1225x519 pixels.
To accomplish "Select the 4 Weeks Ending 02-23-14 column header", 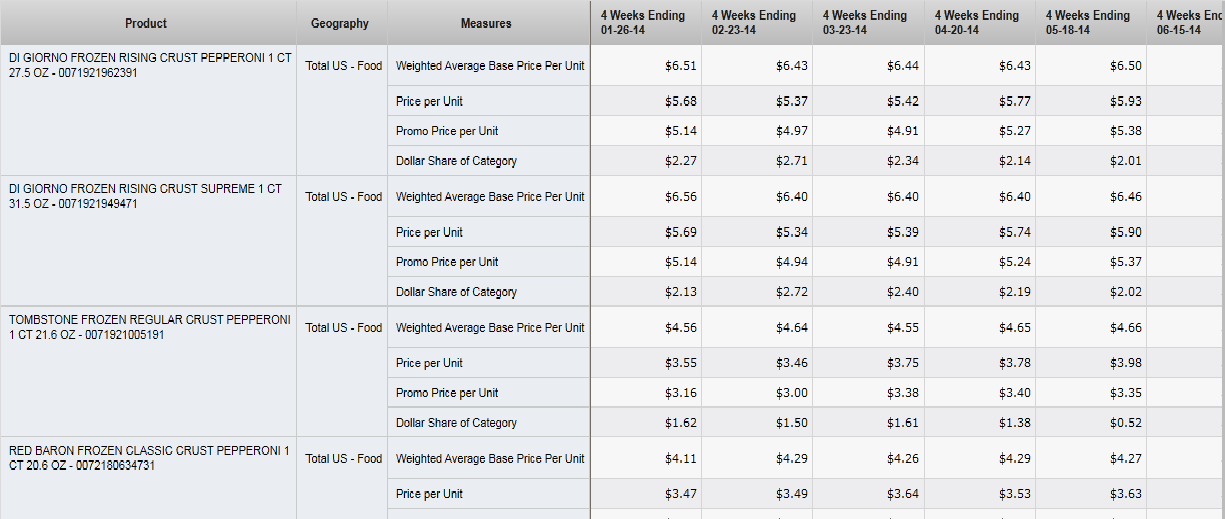I will tap(754, 23).
